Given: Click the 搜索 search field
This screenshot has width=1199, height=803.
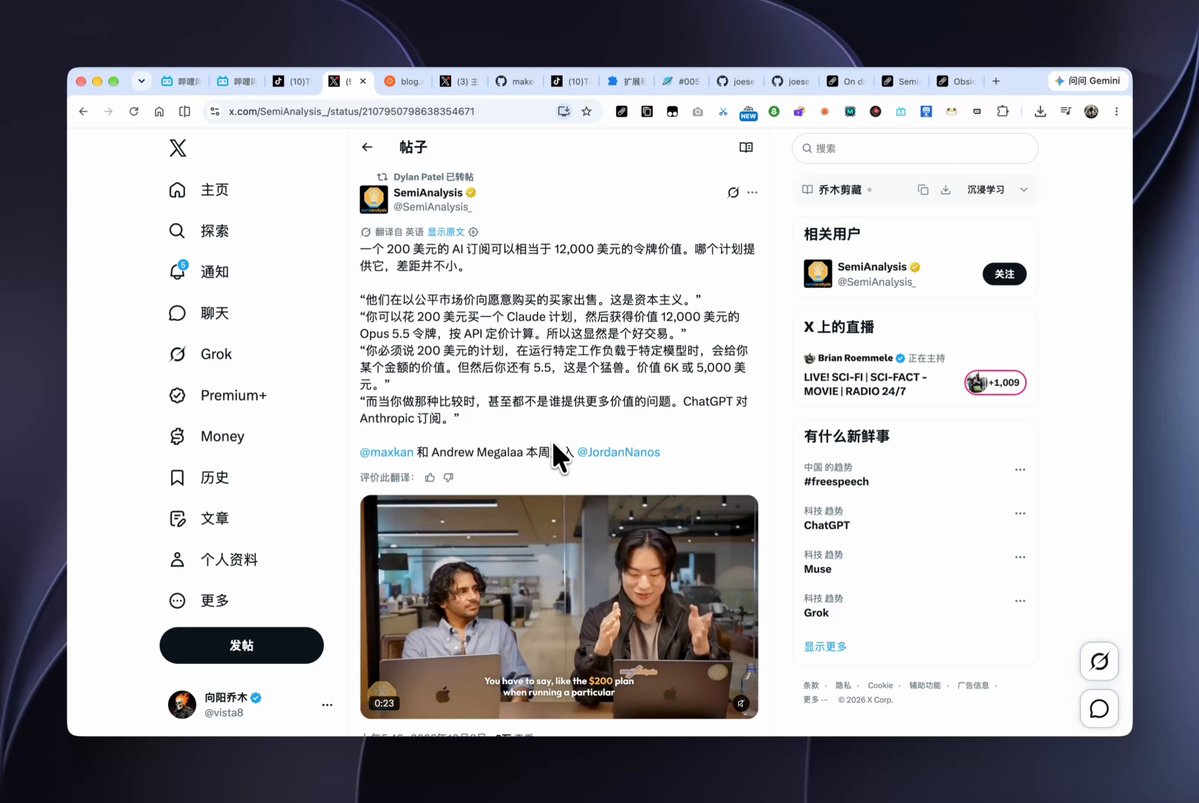Looking at the screenshot, I should (915, 148).
